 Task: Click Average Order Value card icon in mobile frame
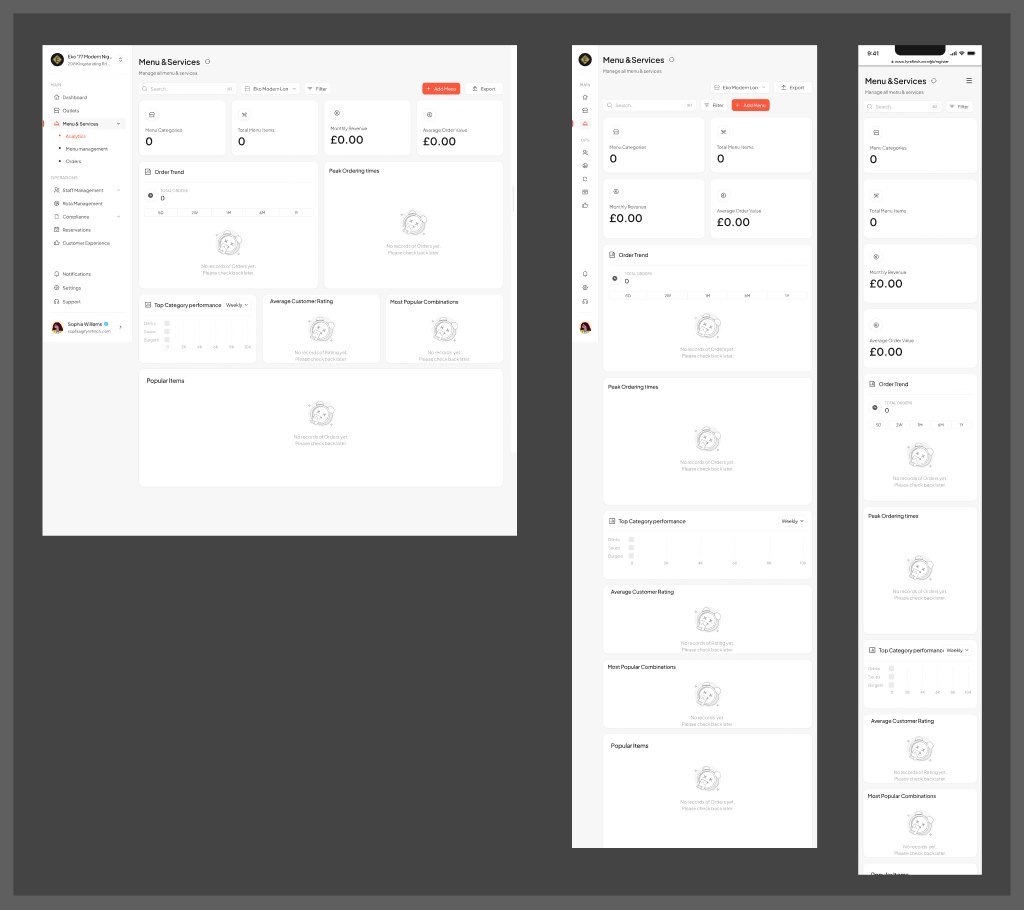pos(876,325)
